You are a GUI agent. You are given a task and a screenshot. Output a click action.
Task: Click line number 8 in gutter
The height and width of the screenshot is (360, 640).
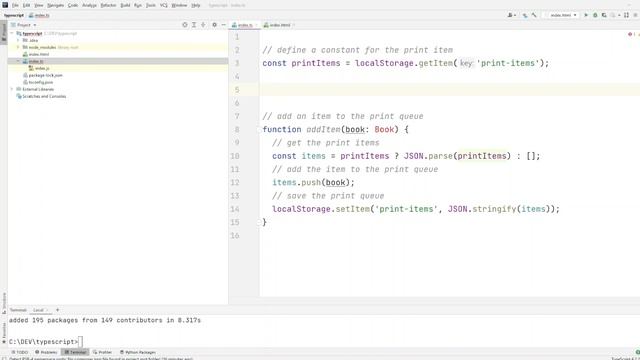click(237, 129)
